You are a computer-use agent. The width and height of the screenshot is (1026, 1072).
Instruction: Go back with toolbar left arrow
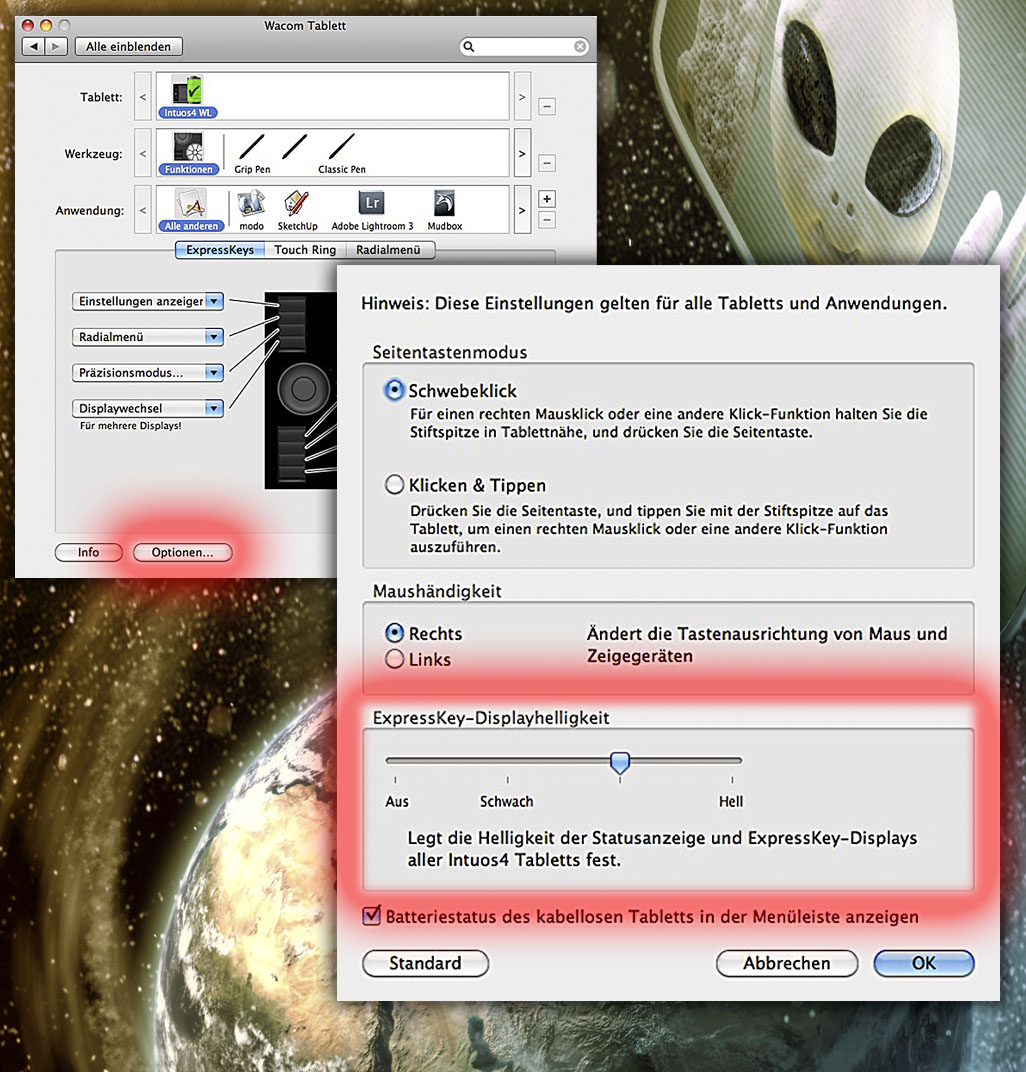(33, 46)
